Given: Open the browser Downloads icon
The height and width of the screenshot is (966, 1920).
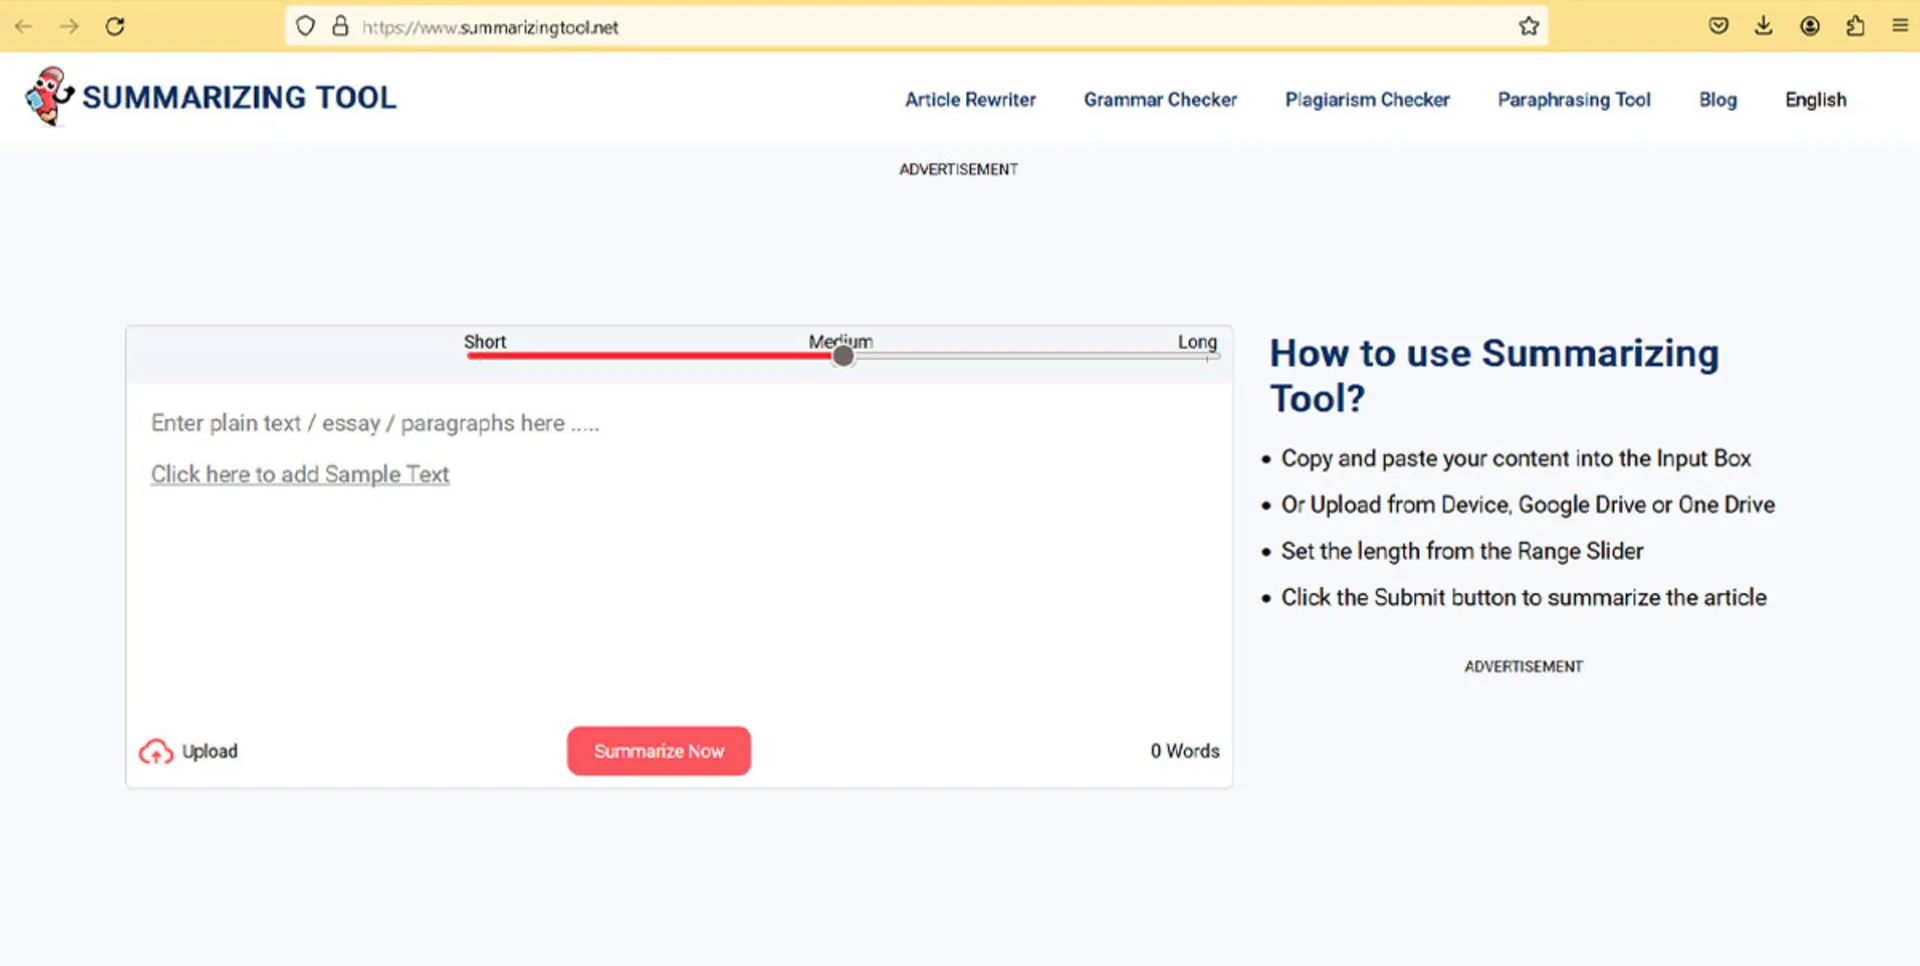Looking at the screenshot, I should tap(1763, 26).
